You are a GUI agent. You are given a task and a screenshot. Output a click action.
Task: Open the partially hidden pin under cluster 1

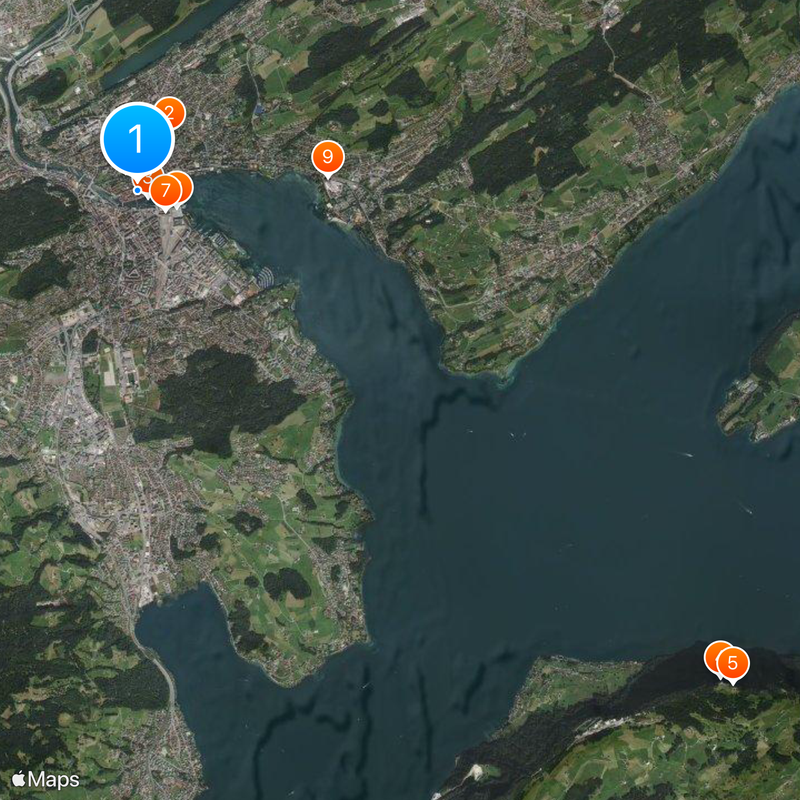click(148, 178)
